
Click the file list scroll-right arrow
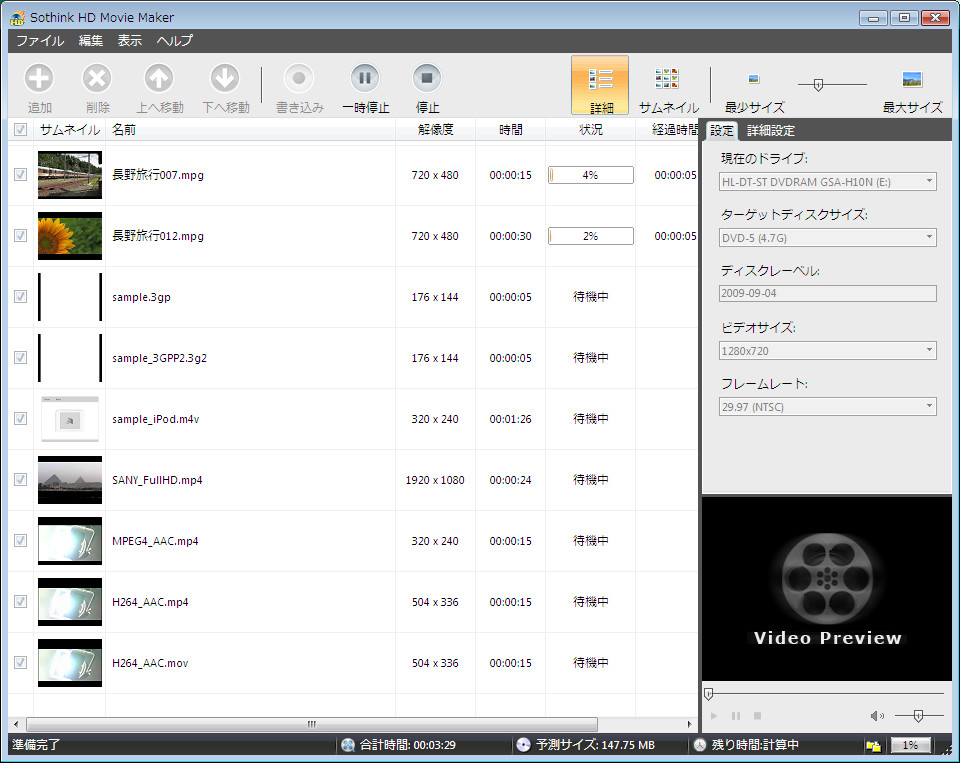(x=690, y=724)
